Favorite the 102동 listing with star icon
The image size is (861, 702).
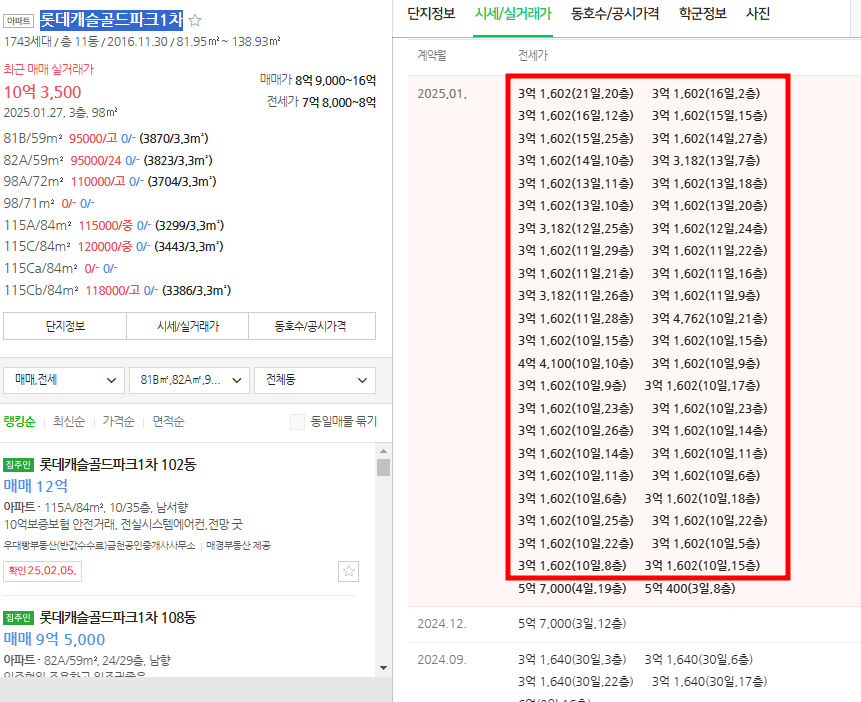tap(348, 571)
